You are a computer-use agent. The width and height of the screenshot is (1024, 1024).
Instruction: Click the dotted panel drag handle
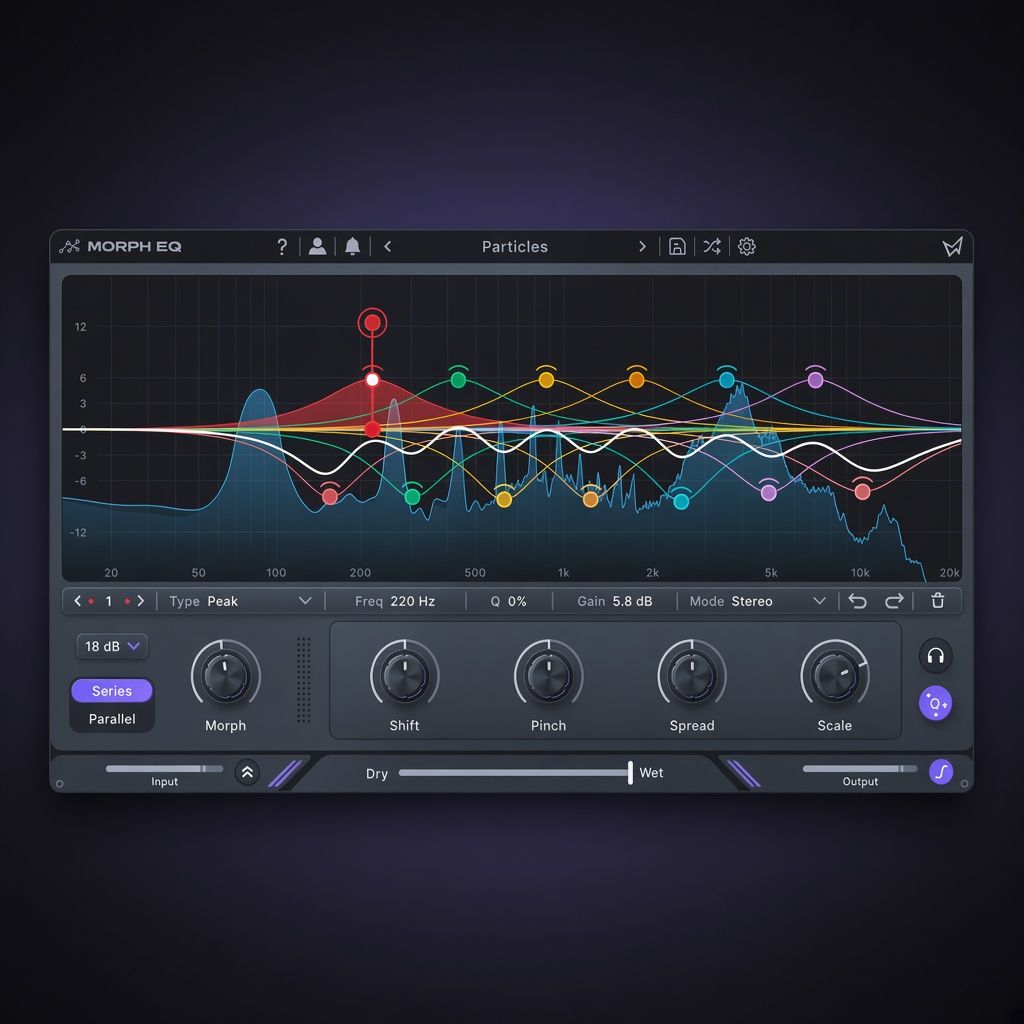pyautogui.click(x=304, y=680)
